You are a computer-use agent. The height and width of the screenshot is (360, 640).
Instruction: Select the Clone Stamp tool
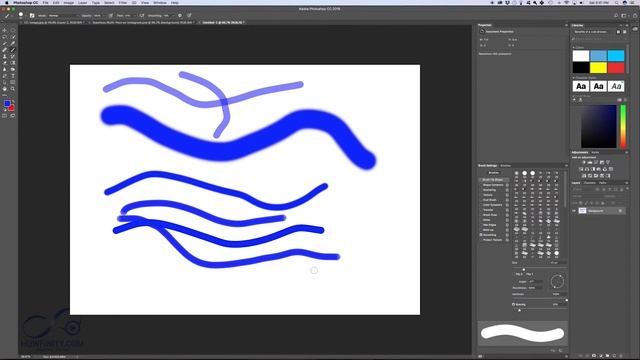coord(4,56)
